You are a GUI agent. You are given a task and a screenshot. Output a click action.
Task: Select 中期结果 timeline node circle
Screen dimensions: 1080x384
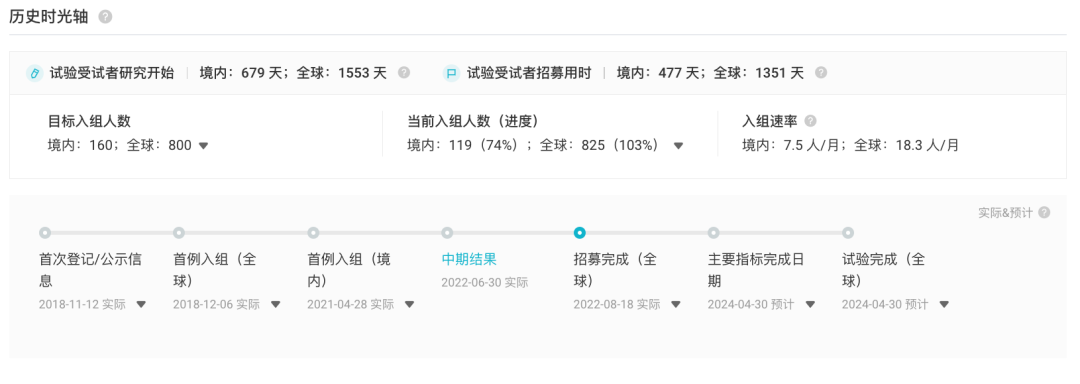pos(447,233)
